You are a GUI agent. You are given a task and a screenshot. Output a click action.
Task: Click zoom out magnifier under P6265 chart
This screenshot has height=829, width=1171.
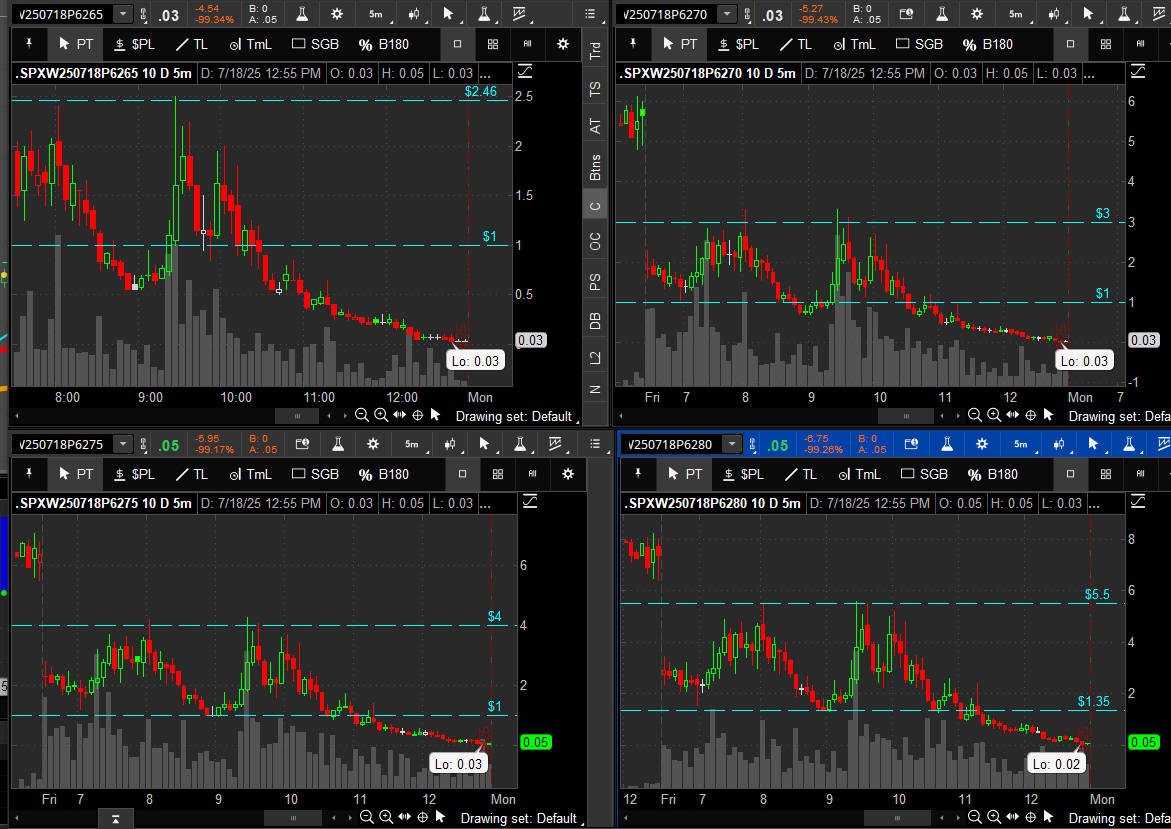(362, 415)
